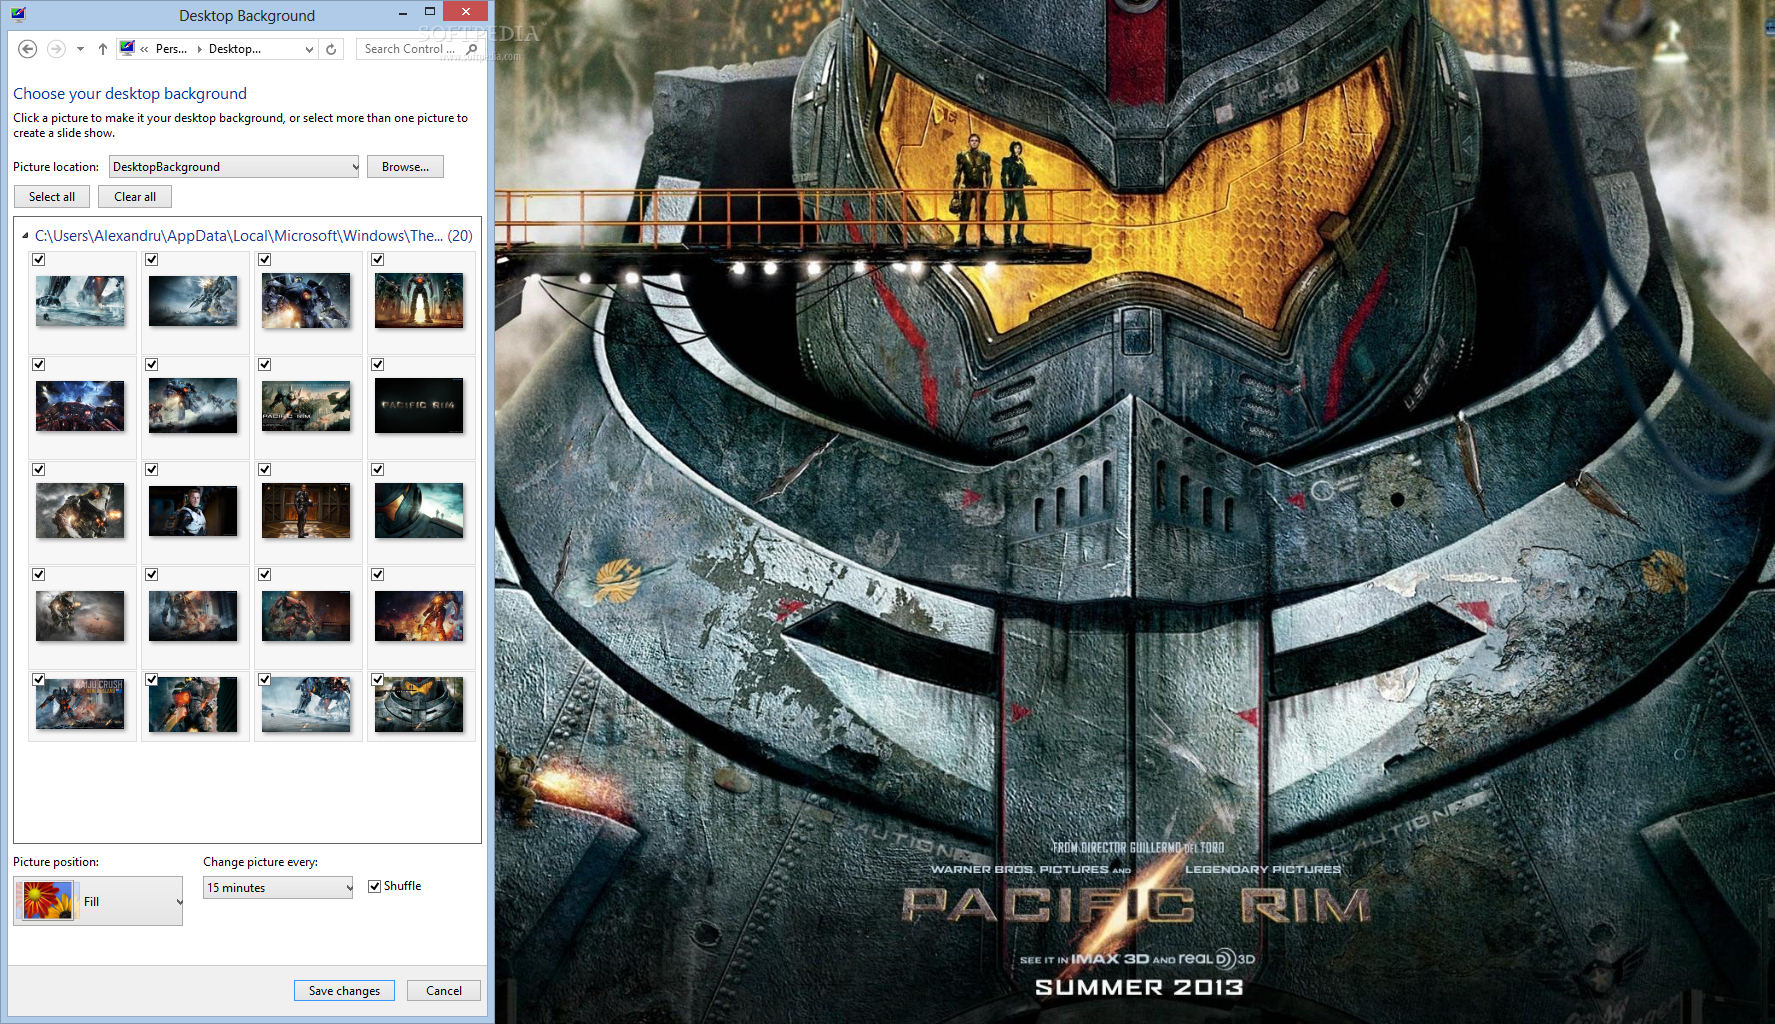Select the blue robot thumbnail, third in row one
This screenshot has height=1024, width=1775.
pyautogui.click(x=306, y=301)
